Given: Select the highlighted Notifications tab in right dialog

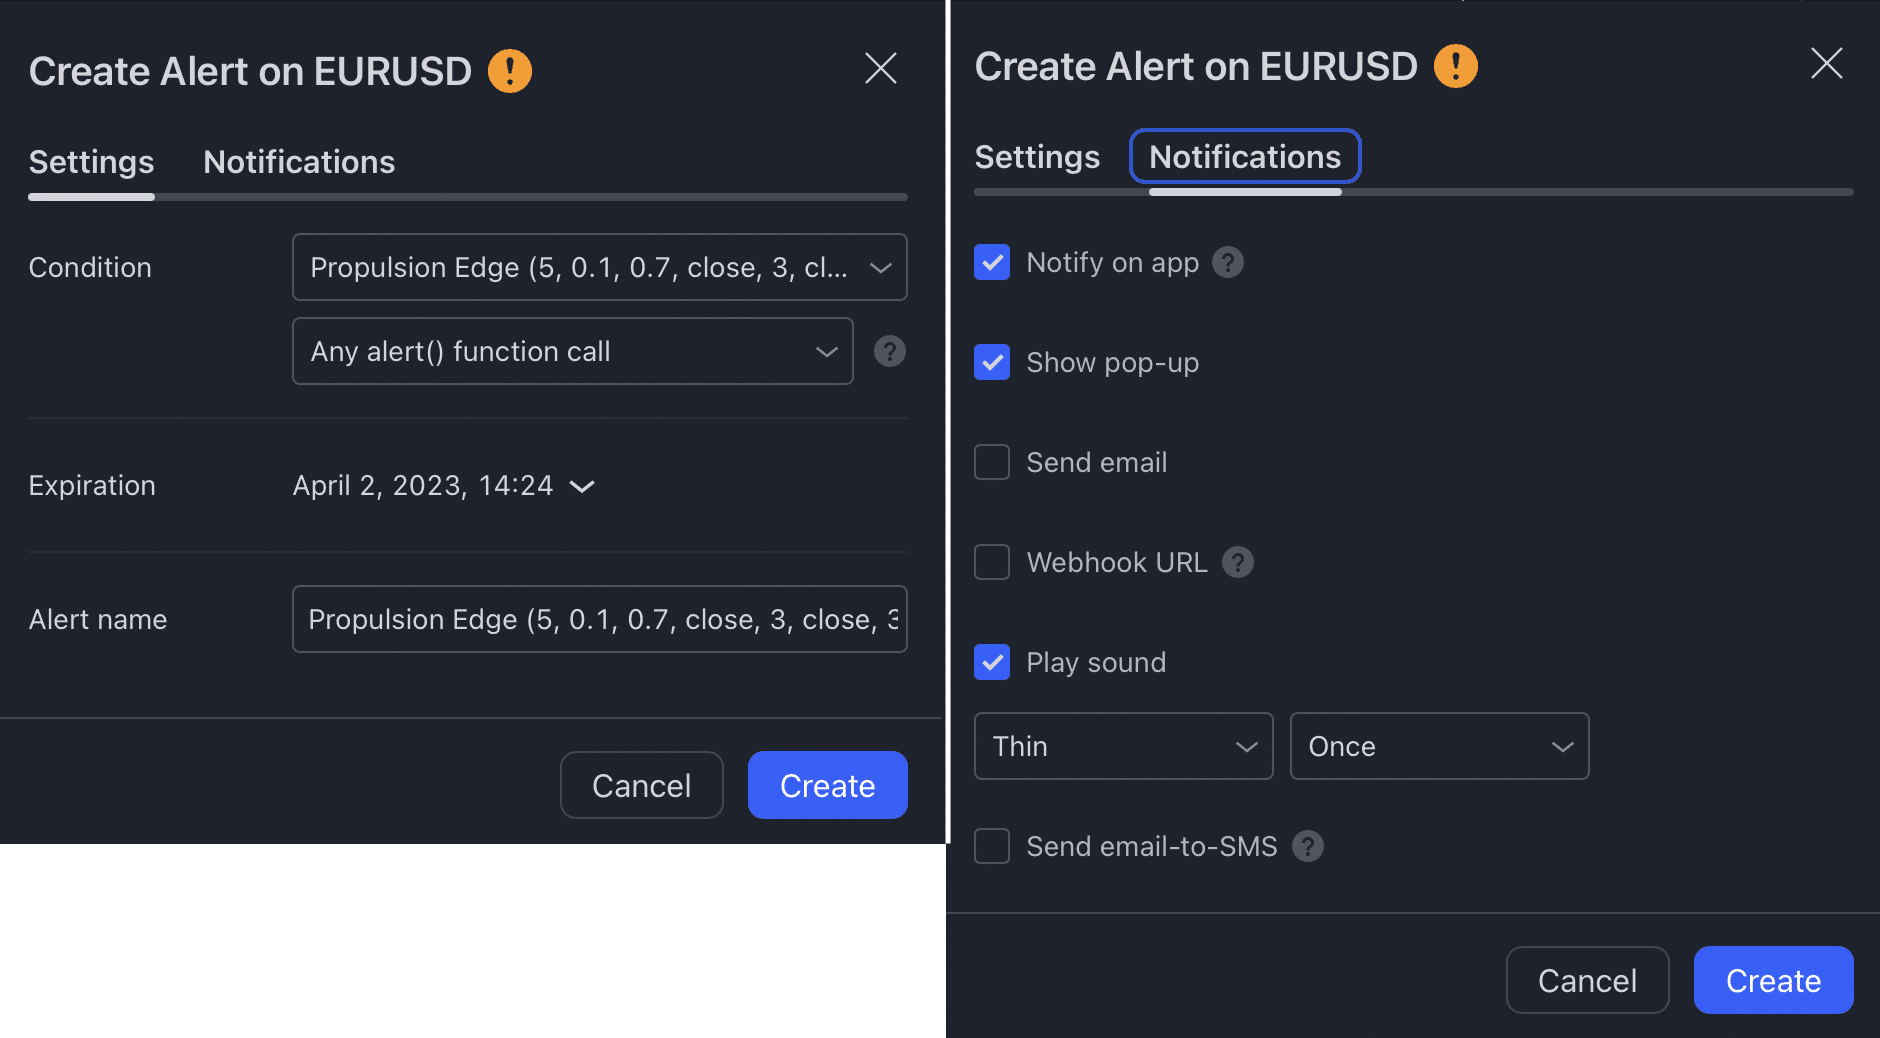Looking at the screenshot, I should [1245, 157].
